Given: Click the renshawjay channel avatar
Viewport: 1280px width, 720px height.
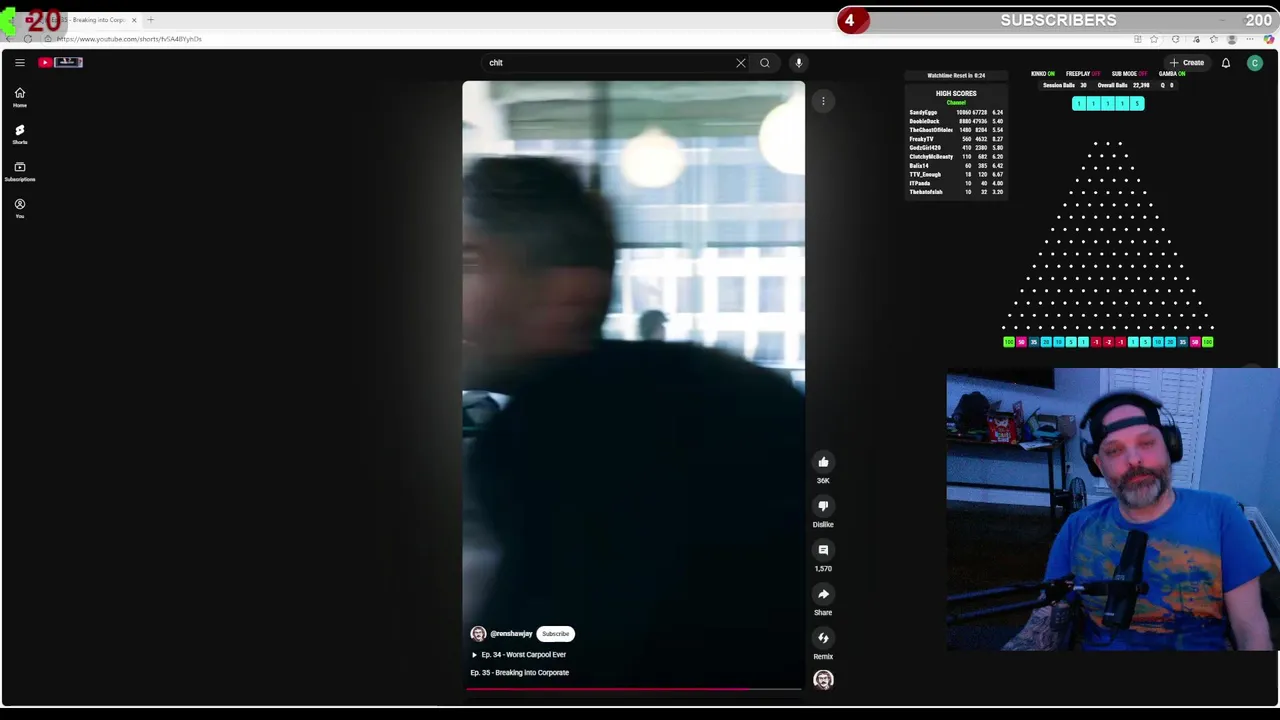Looking at the screenshot, I should click(478, 634).
